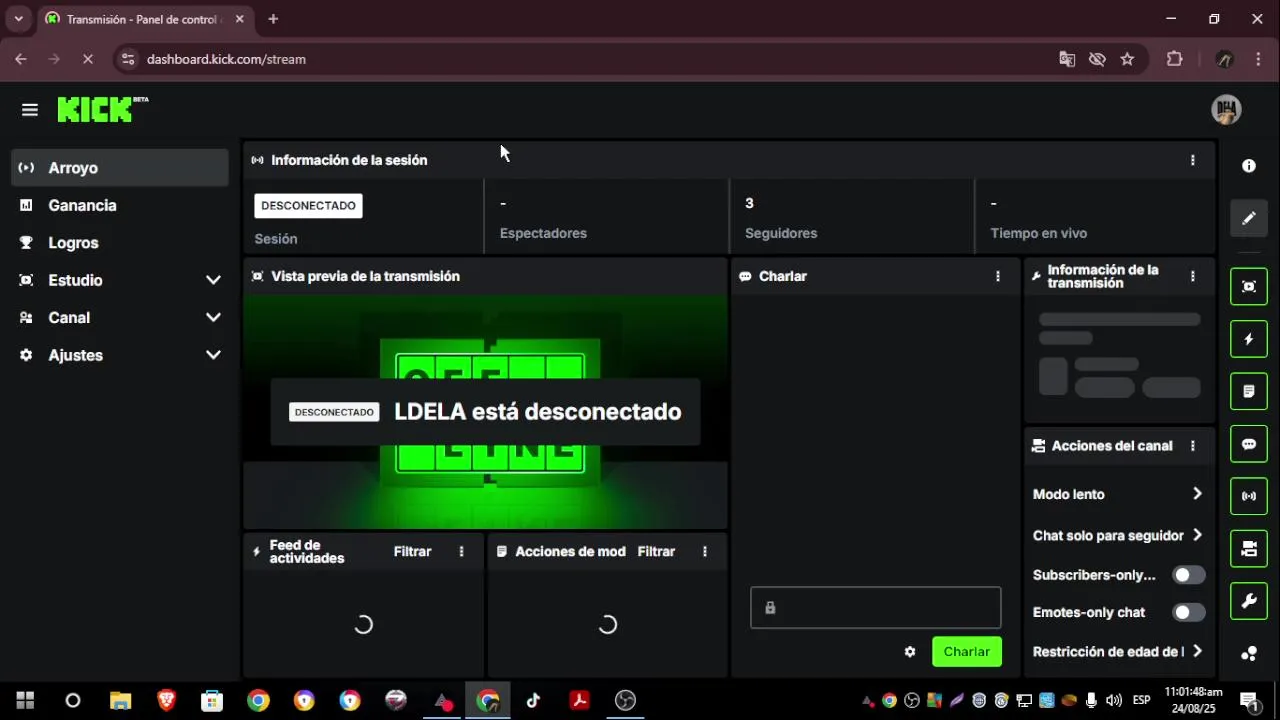Open OBS Studio from the taskbar
The height and width of the screenshot is (720, 1280).
(625, 700)
